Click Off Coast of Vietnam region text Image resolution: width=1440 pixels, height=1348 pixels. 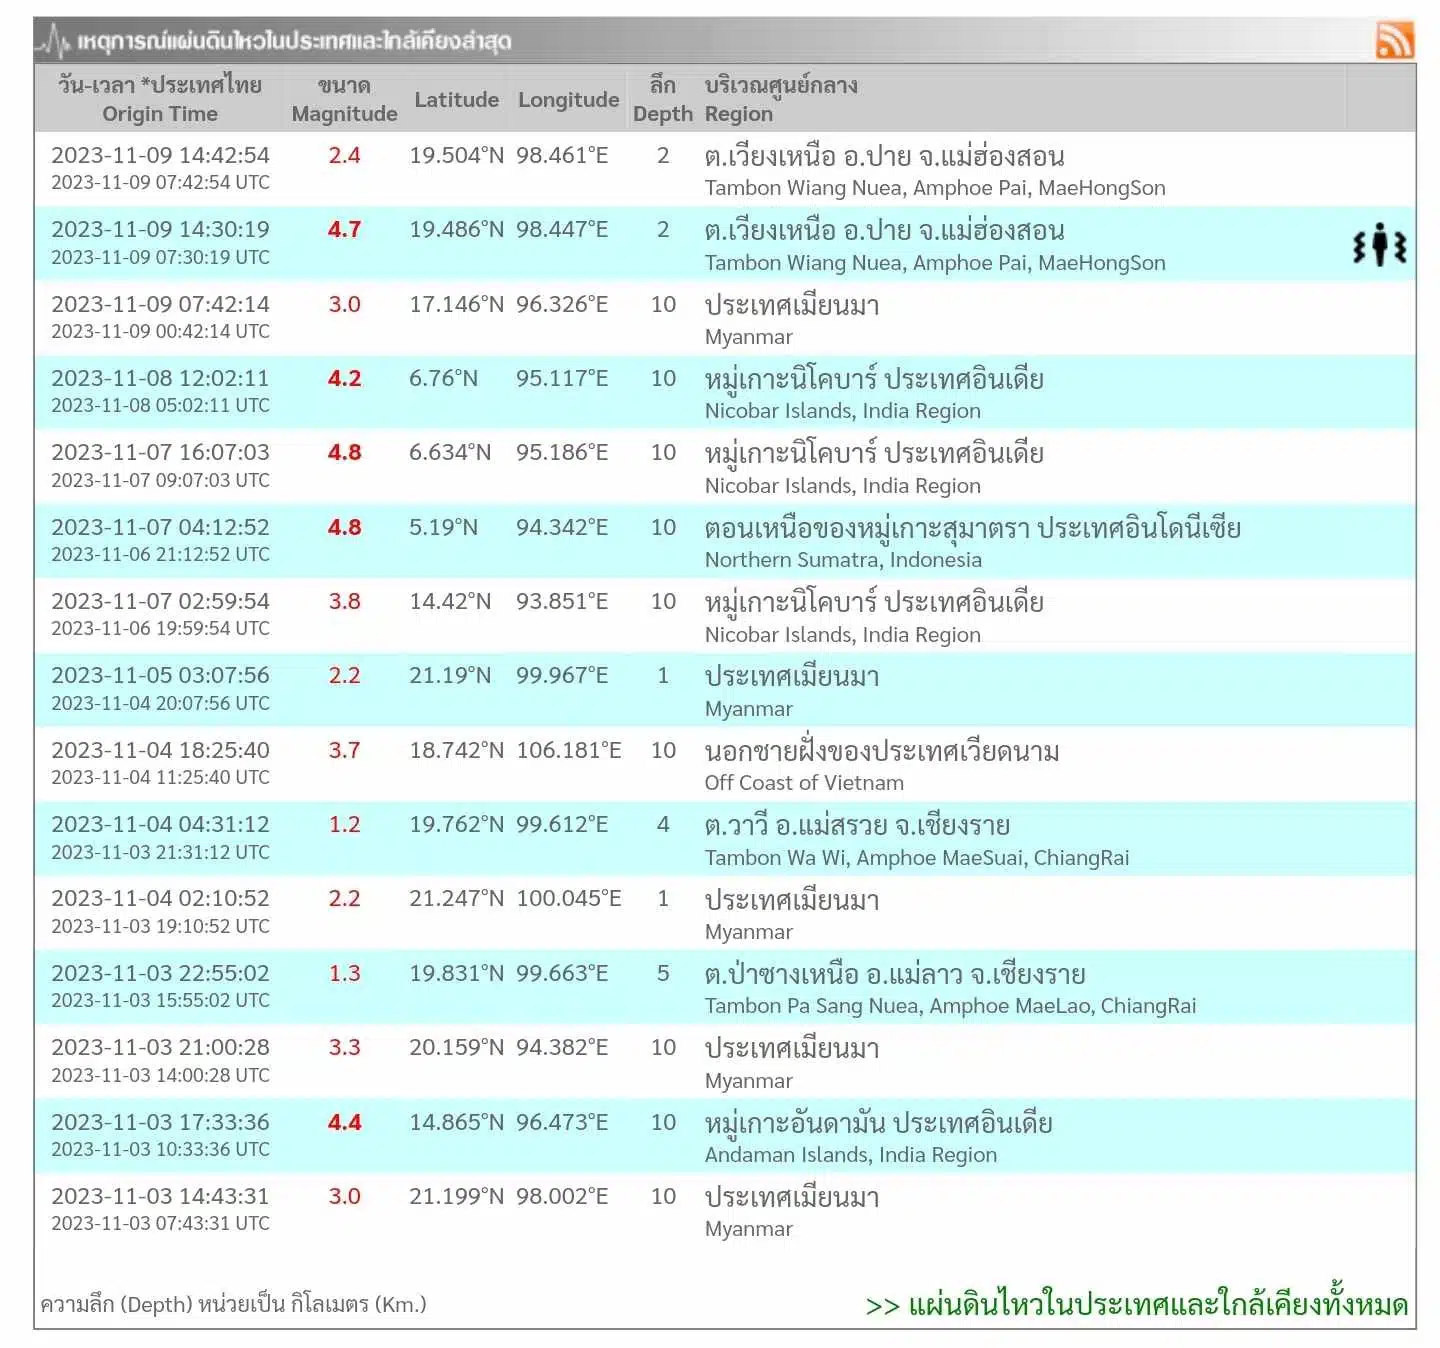804,783
